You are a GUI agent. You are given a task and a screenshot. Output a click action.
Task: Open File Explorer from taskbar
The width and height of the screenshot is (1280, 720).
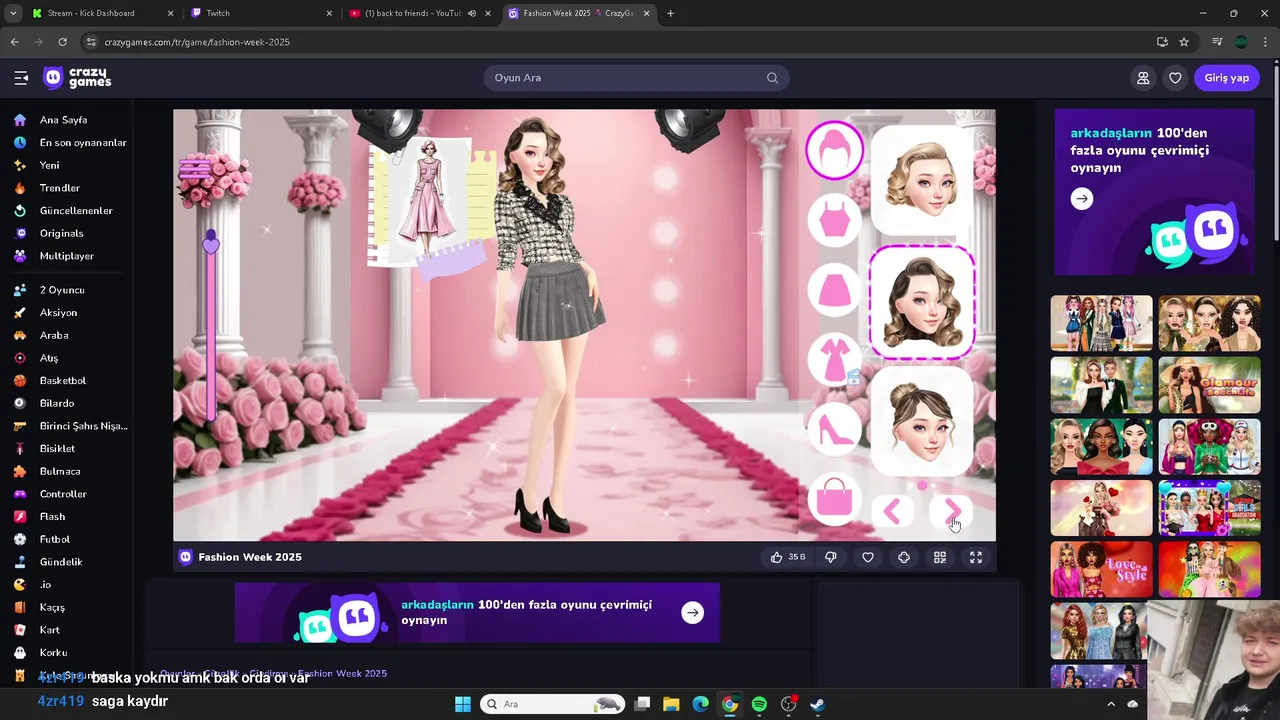pos(671,704)
